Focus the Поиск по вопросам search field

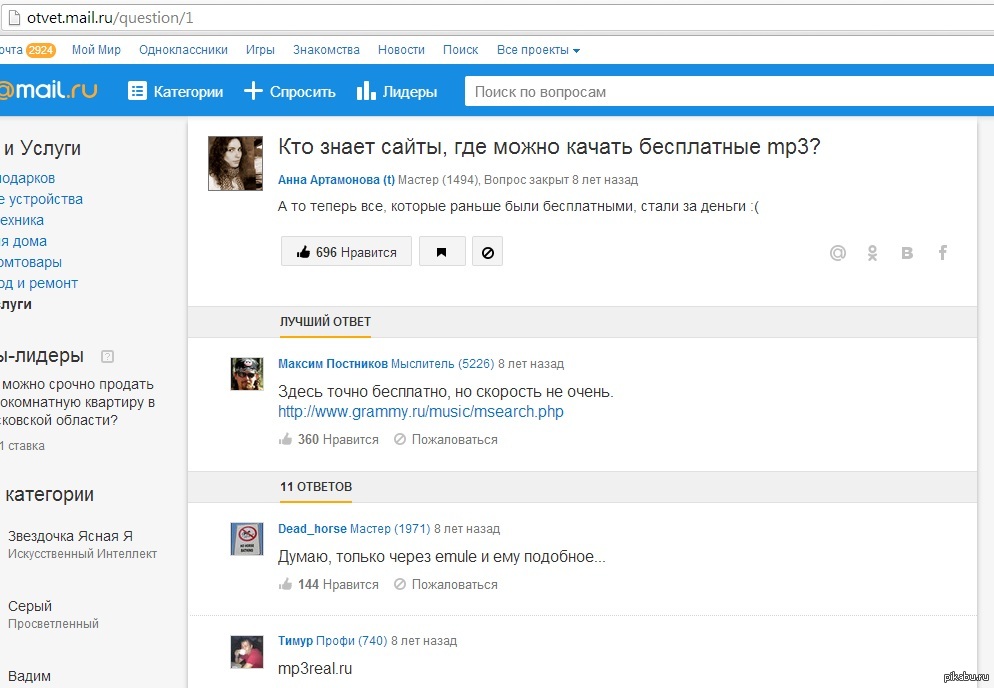pyautogui.click(x=729, y=91)
